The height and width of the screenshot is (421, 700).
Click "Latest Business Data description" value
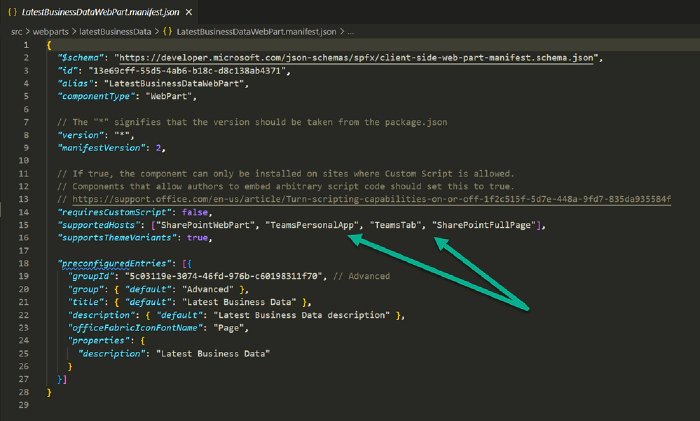301,315
